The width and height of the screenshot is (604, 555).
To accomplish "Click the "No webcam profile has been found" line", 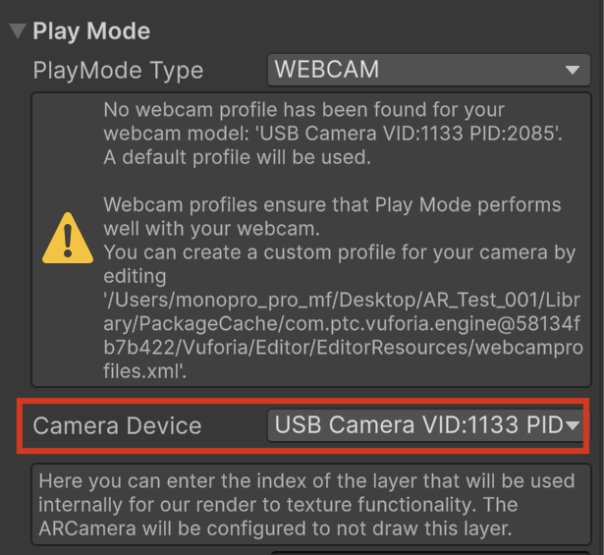I will [304, 109].
